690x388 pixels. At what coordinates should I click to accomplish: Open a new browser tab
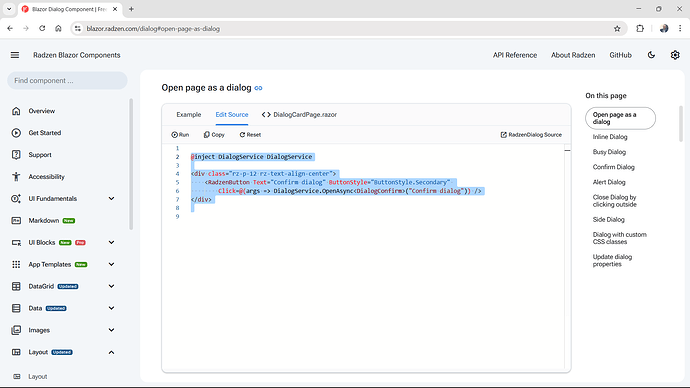click(x=131, y=9)
